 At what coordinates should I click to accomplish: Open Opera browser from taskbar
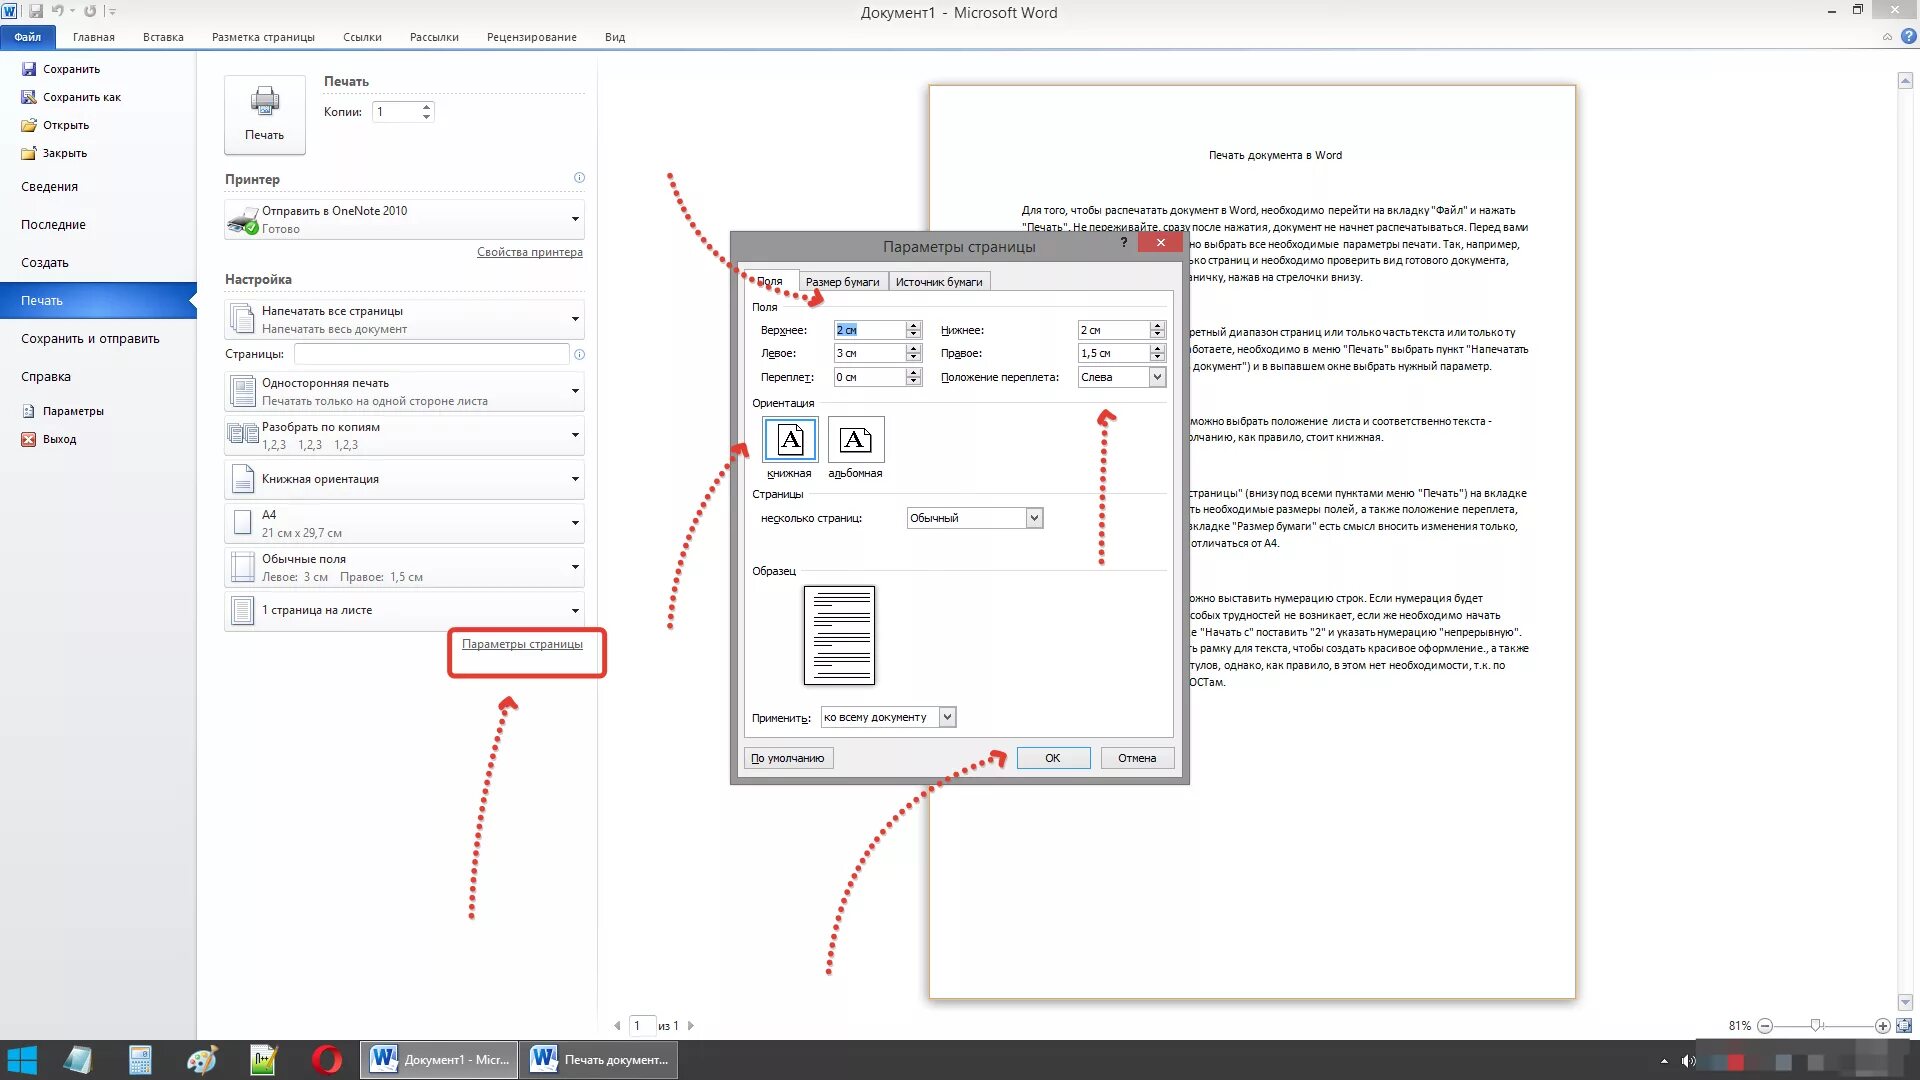(x=326, y=1059)
